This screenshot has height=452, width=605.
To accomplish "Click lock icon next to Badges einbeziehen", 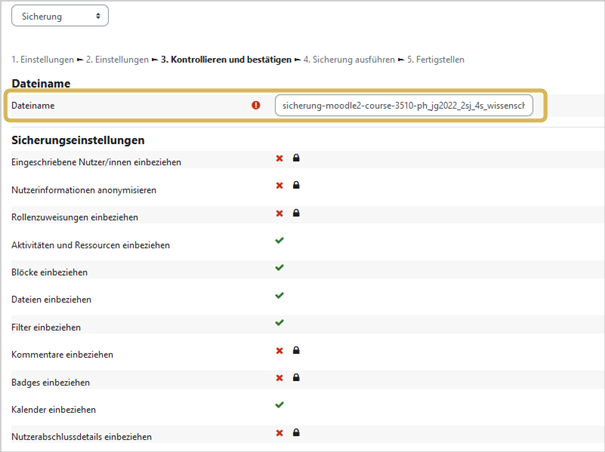I will pyautogui.click(x=296, y=378).
